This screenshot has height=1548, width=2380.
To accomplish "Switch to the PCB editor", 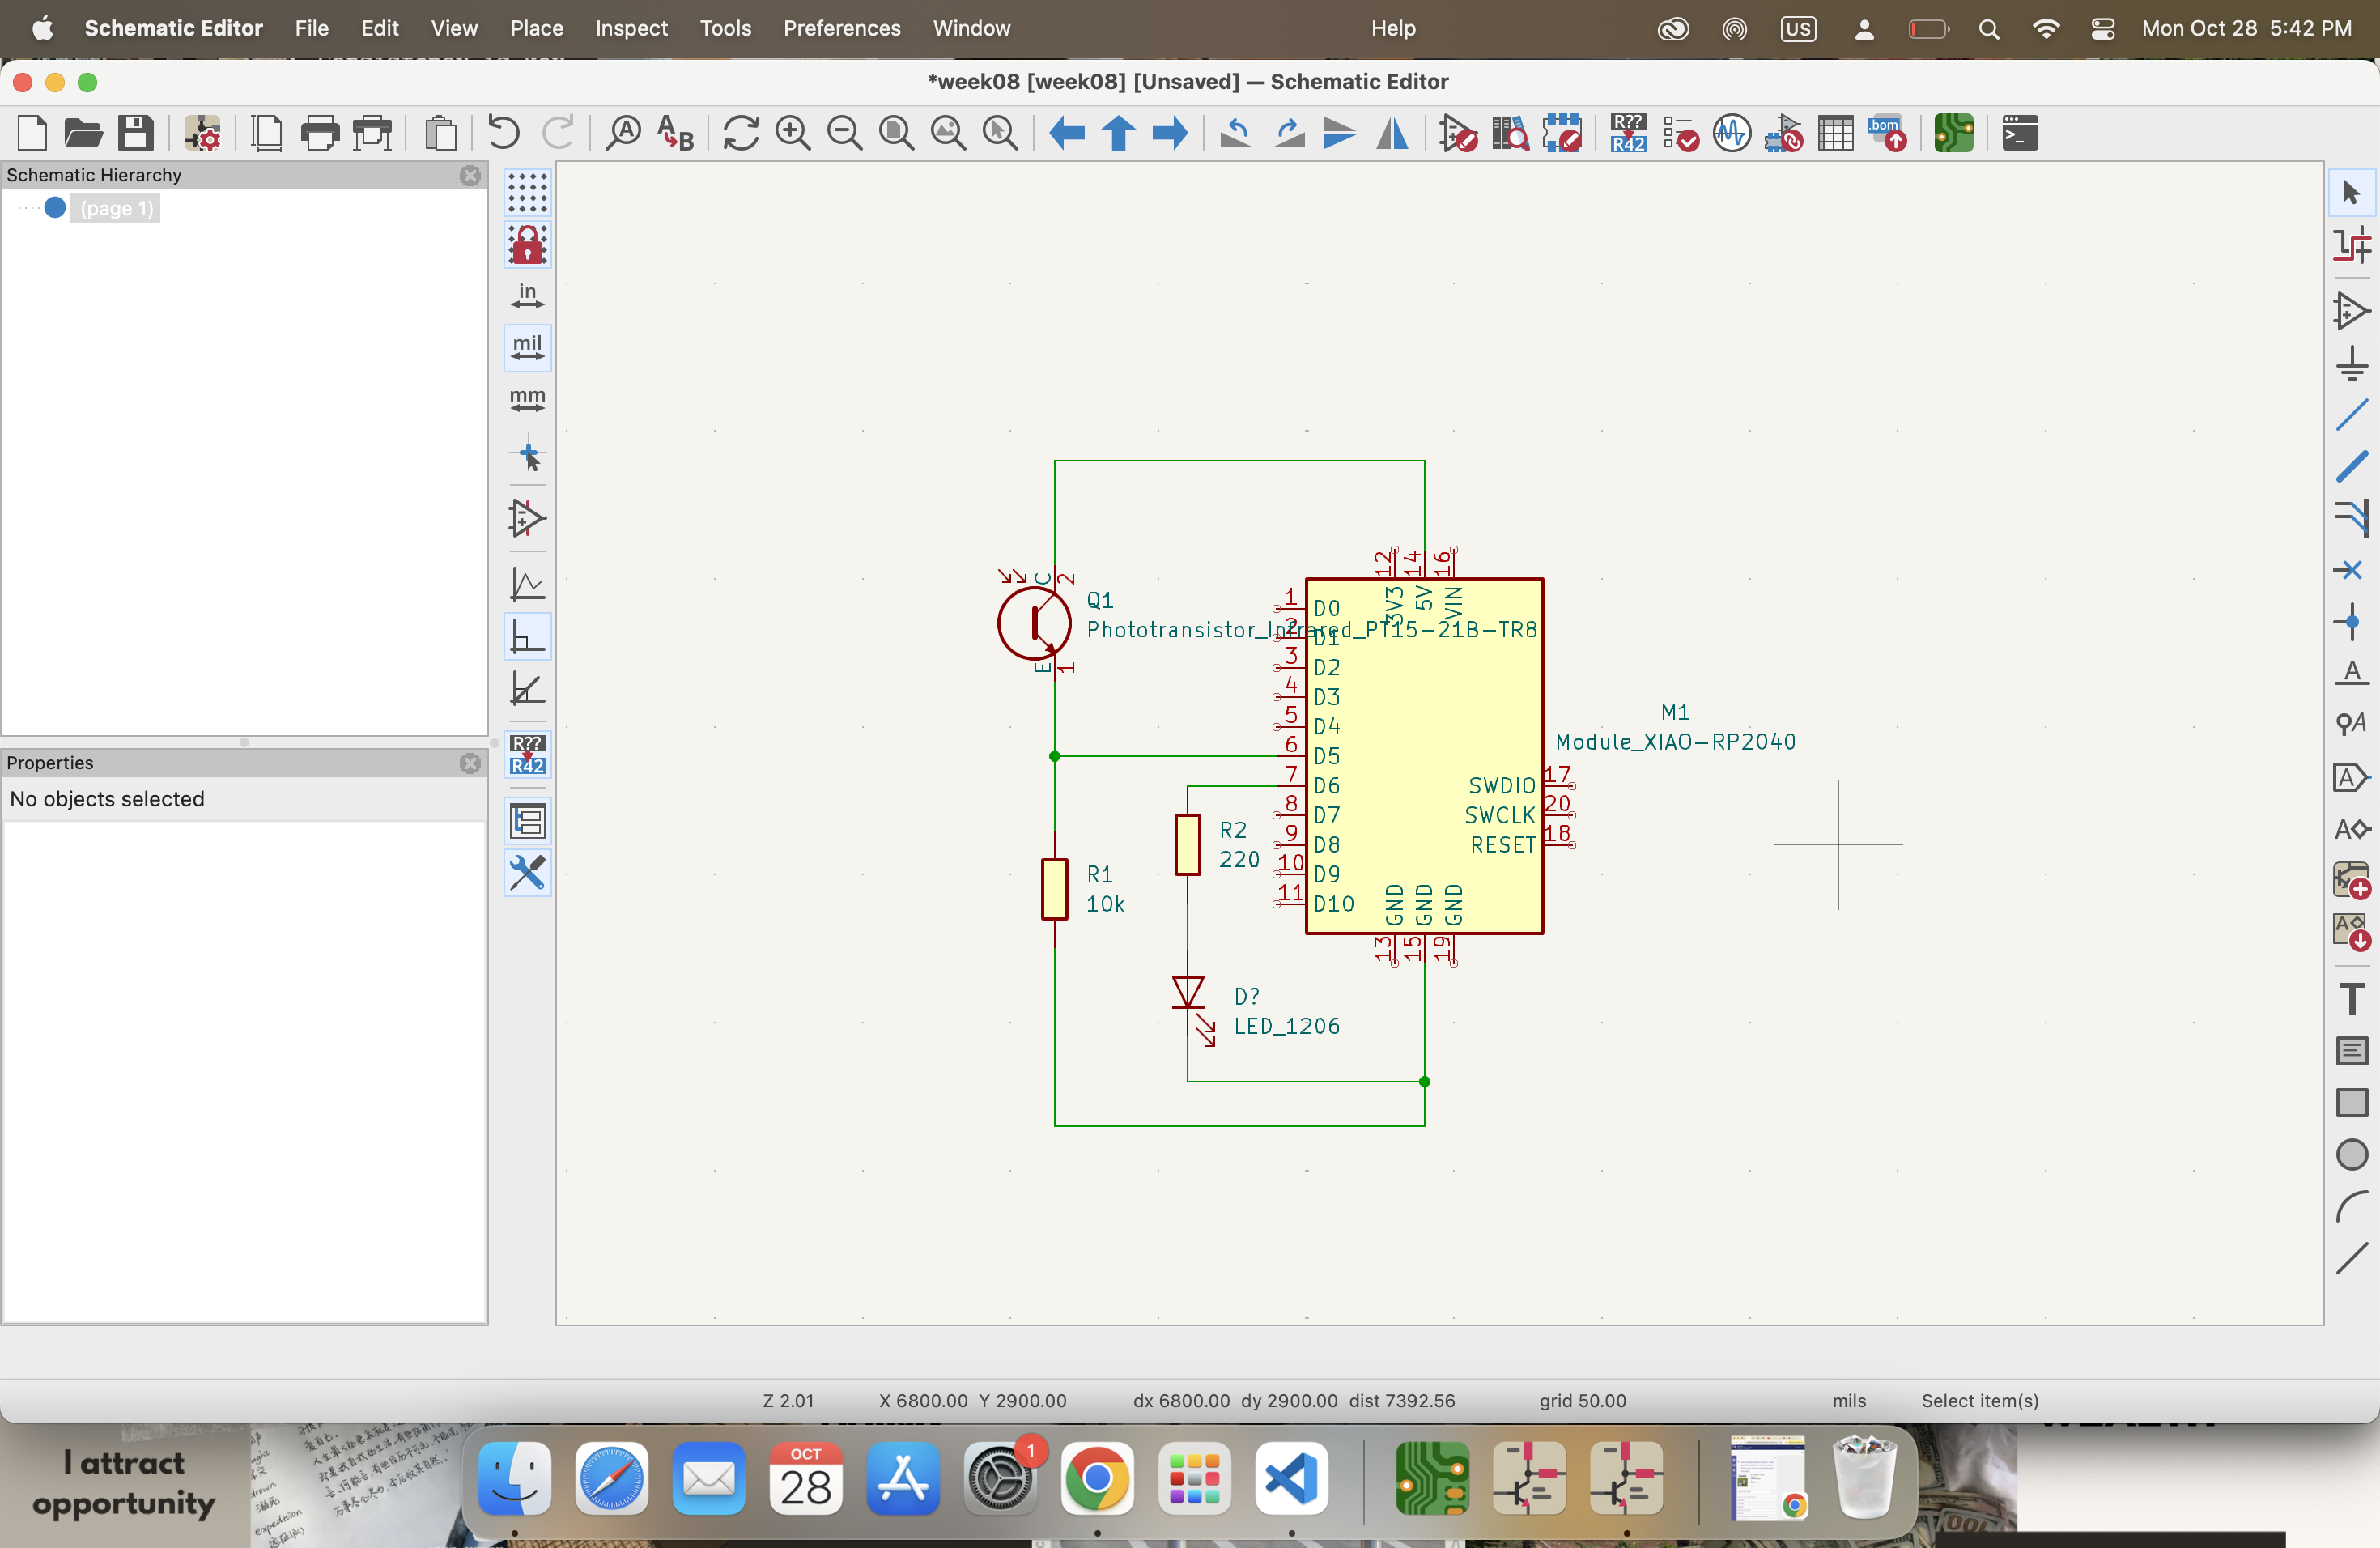I will coord(1954,133).
